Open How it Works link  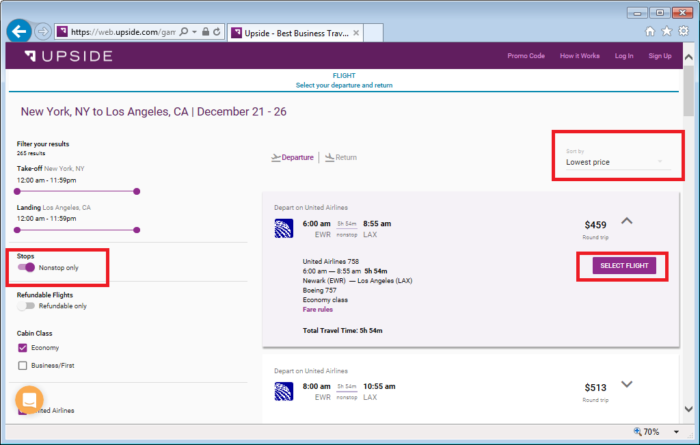click(x=579, y=56)
